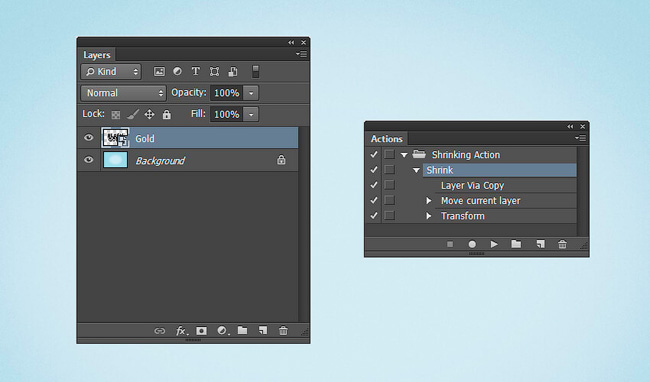Toggle dialog box for Layer Via Copy
This screenshot has width=650, height=382.
click(389, 185)
